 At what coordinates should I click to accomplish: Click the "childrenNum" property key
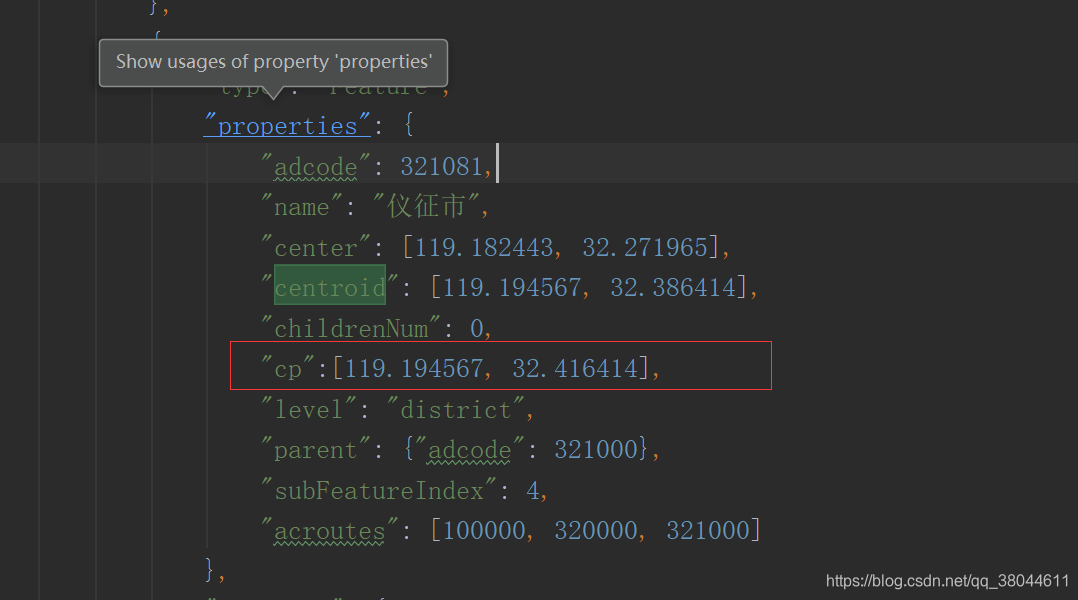351,329
